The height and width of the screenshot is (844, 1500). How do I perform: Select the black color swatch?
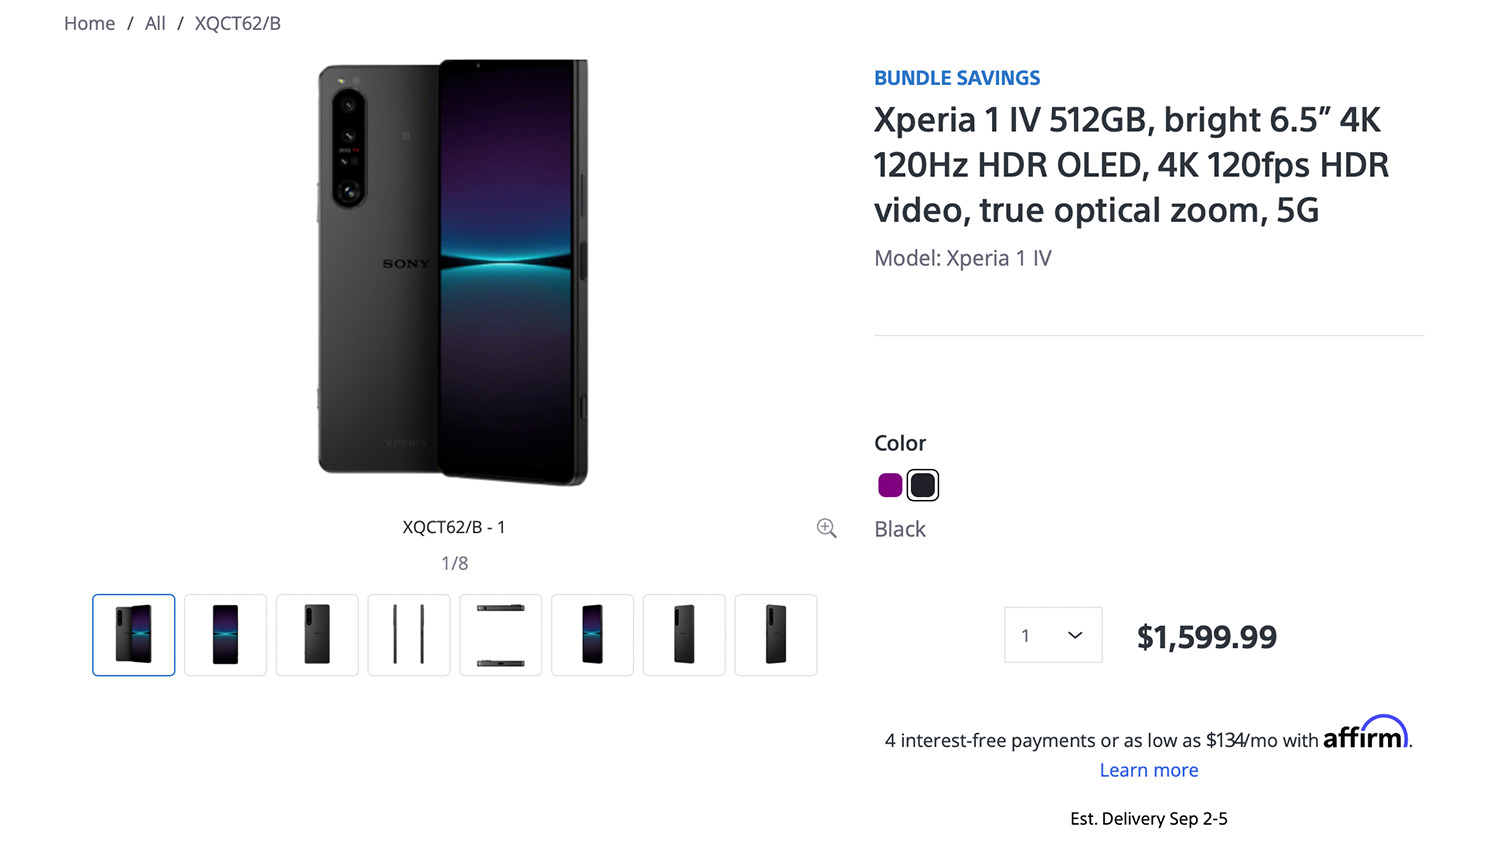(923, 485)
